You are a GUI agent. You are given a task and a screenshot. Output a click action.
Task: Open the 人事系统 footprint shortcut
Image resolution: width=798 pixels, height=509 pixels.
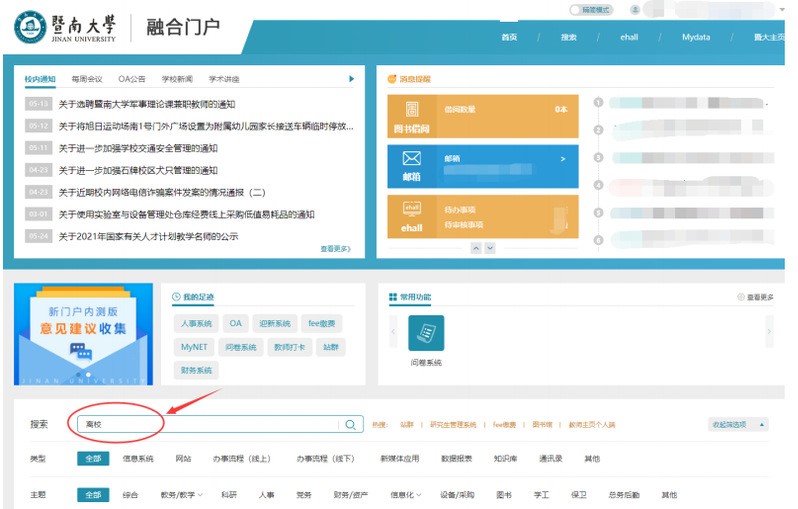(x=197, y=324)
